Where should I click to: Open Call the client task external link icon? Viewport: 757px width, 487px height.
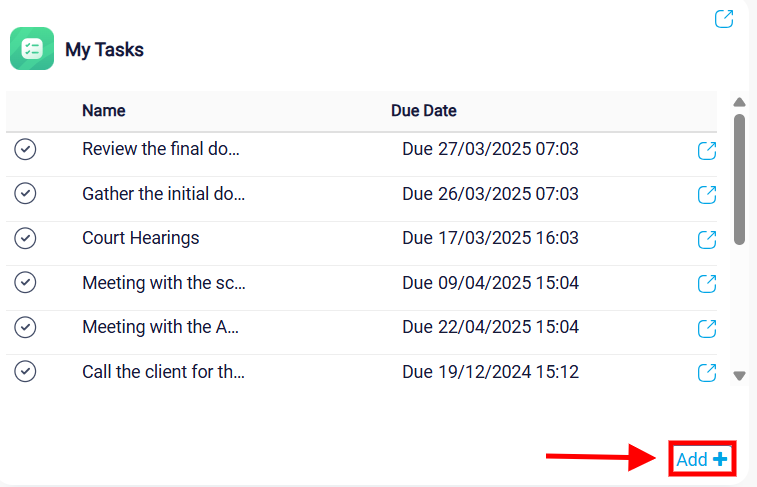tap(707, 373)
